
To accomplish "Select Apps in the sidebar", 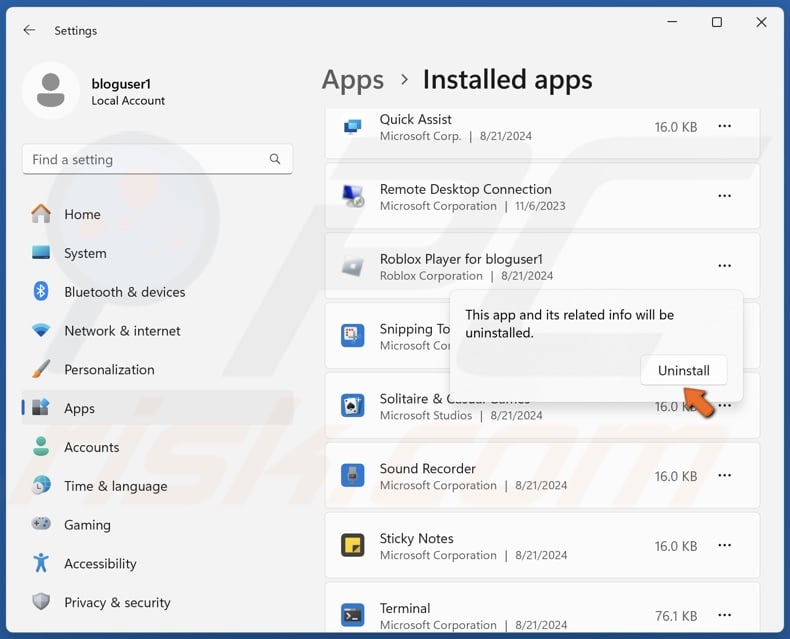I will point(157,408).
